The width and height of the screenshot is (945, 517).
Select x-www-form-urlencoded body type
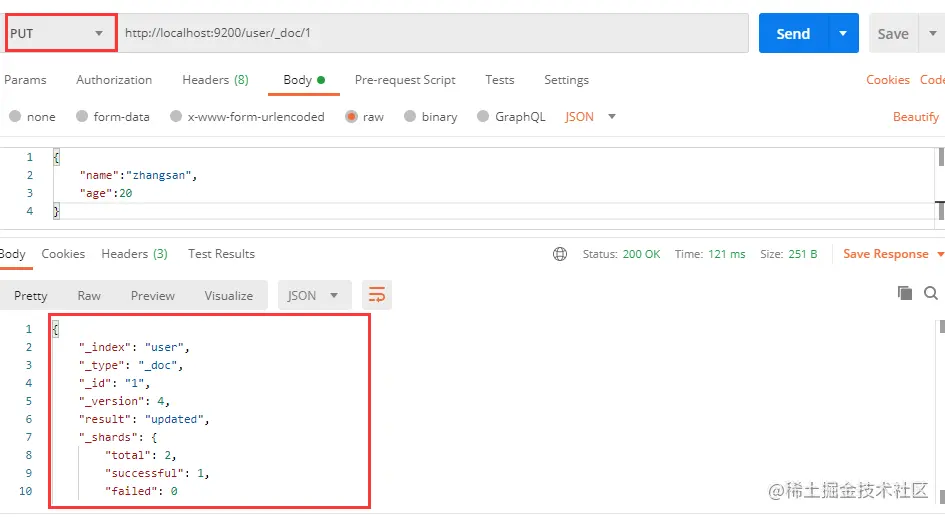pos(247,117)
